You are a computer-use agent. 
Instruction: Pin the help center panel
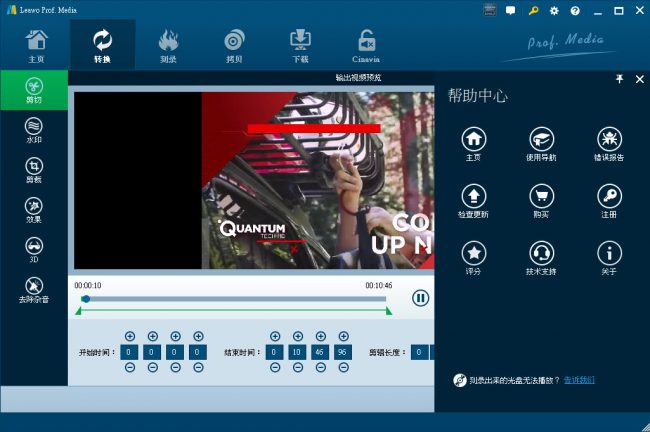[x=619, y=79]
